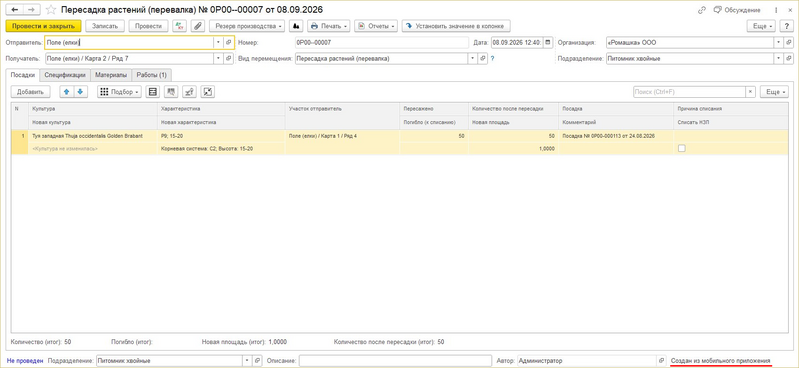Click the document structure icon next to Резерв производства
Screen dimensions: 799x368
pos(296,25)
